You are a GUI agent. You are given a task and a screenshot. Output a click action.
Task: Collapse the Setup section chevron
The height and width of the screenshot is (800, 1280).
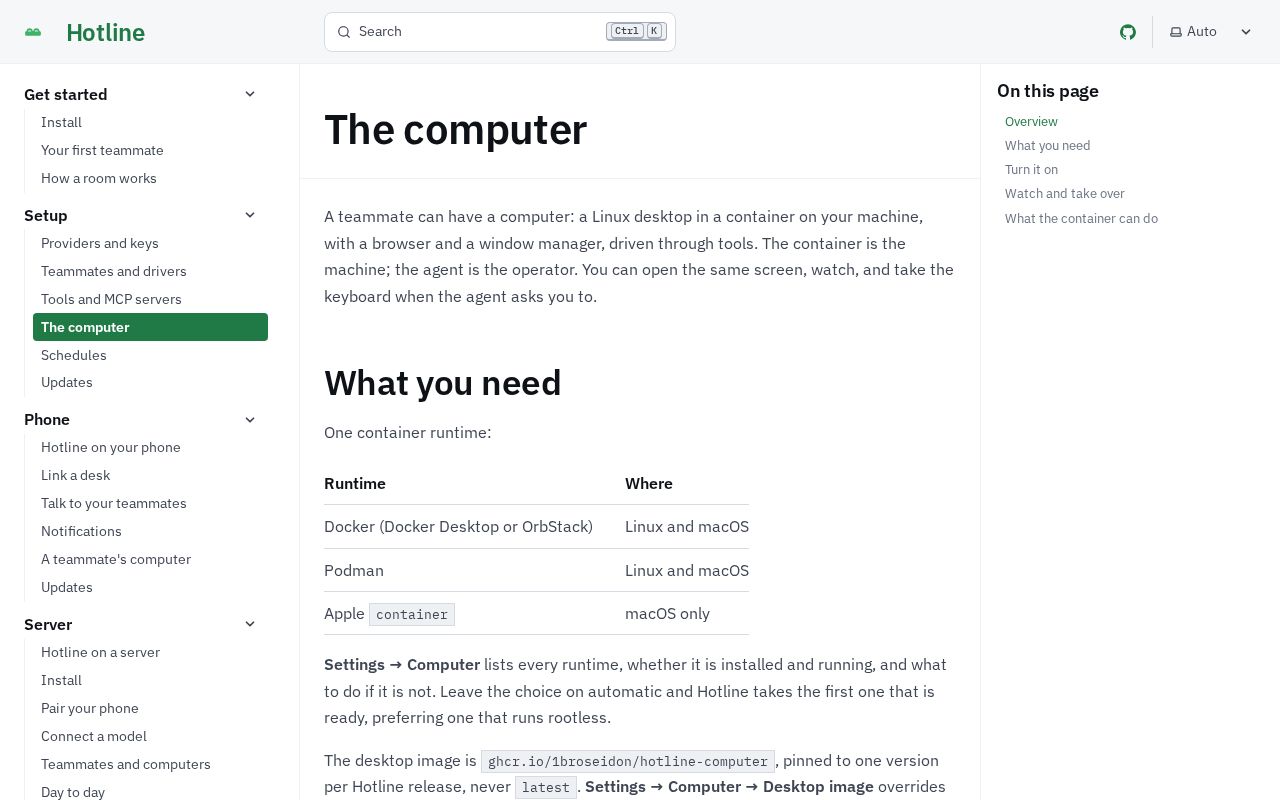pyautogui.click(x=250, y=215)
